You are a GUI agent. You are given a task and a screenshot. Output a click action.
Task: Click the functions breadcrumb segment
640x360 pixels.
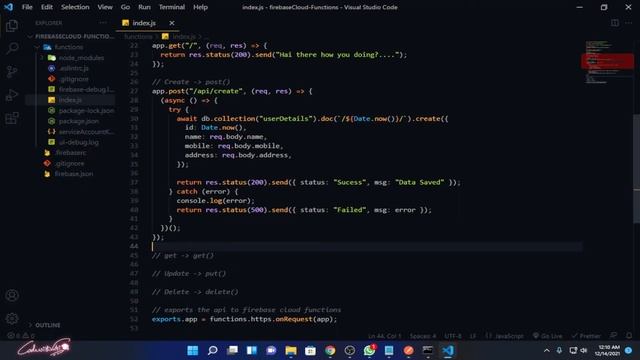138,37
